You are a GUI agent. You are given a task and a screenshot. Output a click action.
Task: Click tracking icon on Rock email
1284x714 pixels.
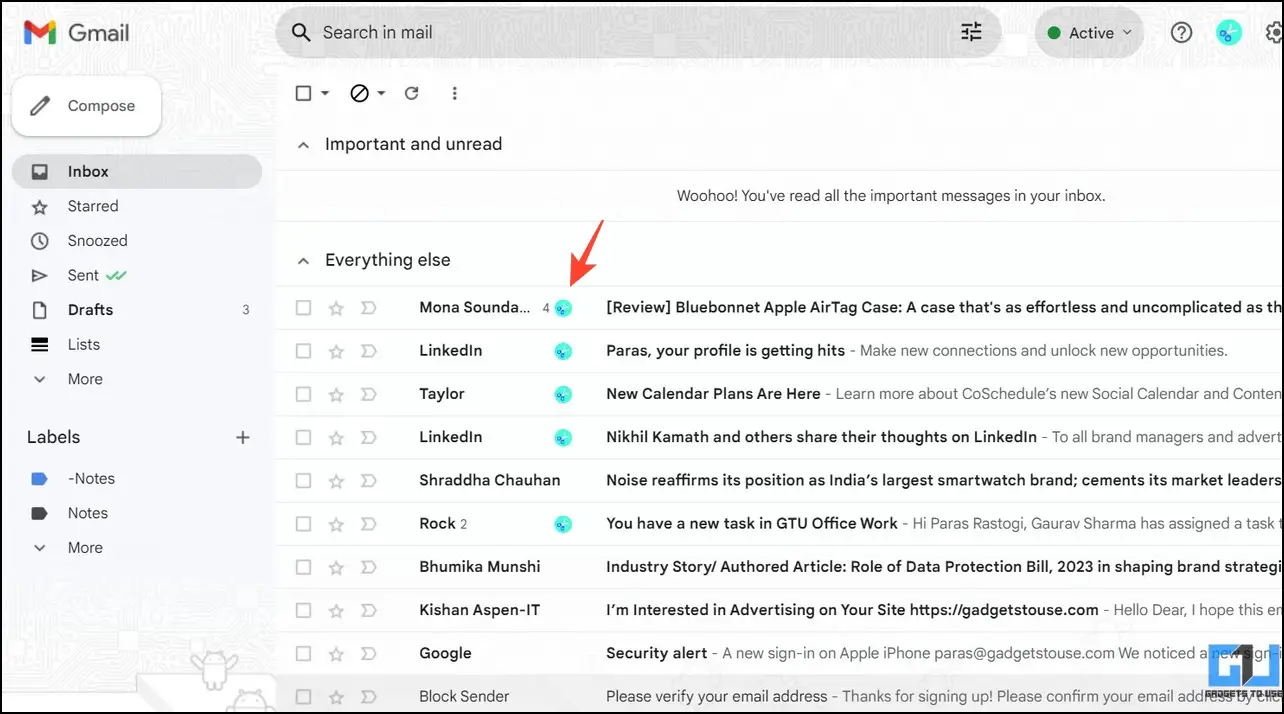[563, 524]
